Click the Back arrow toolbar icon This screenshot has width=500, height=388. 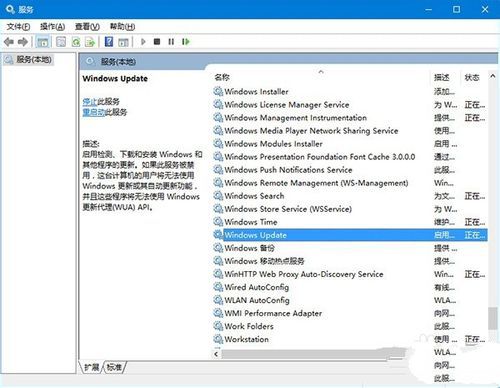(9, 42)
